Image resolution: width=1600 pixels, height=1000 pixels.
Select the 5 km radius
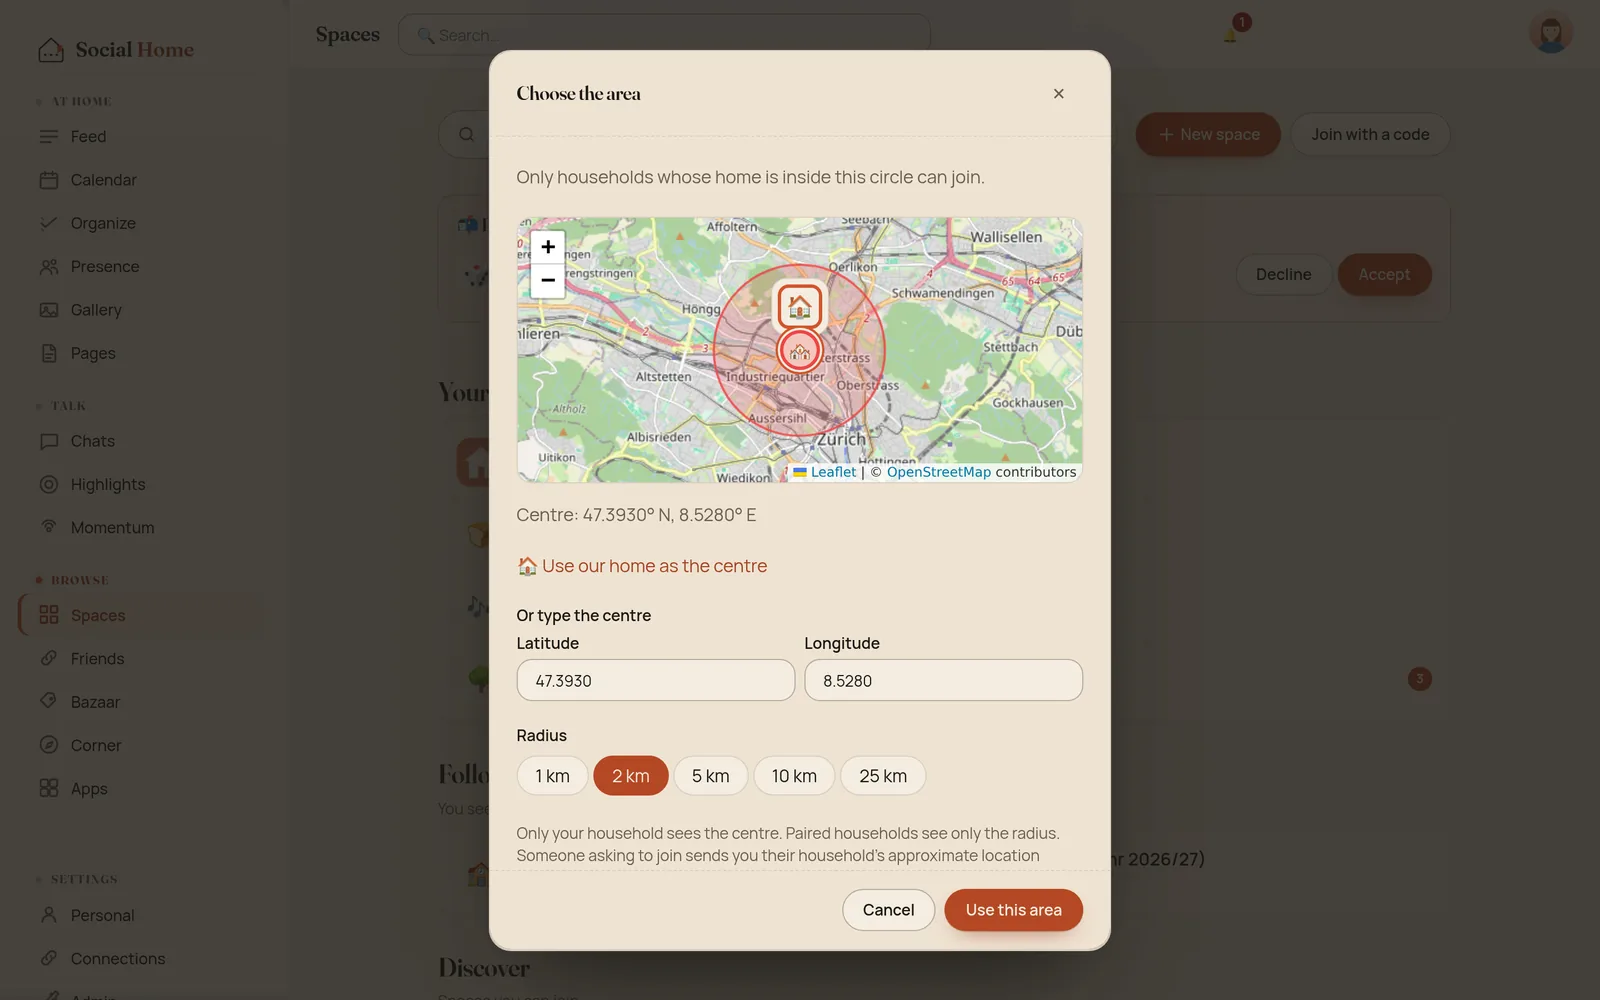tap(711, 776)
